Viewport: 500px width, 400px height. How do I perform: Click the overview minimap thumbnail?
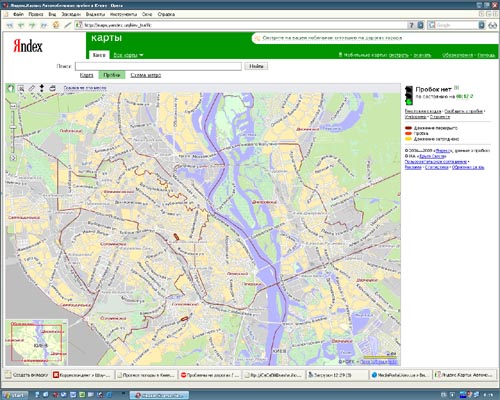pyautogui.click(x=36, y=342)
